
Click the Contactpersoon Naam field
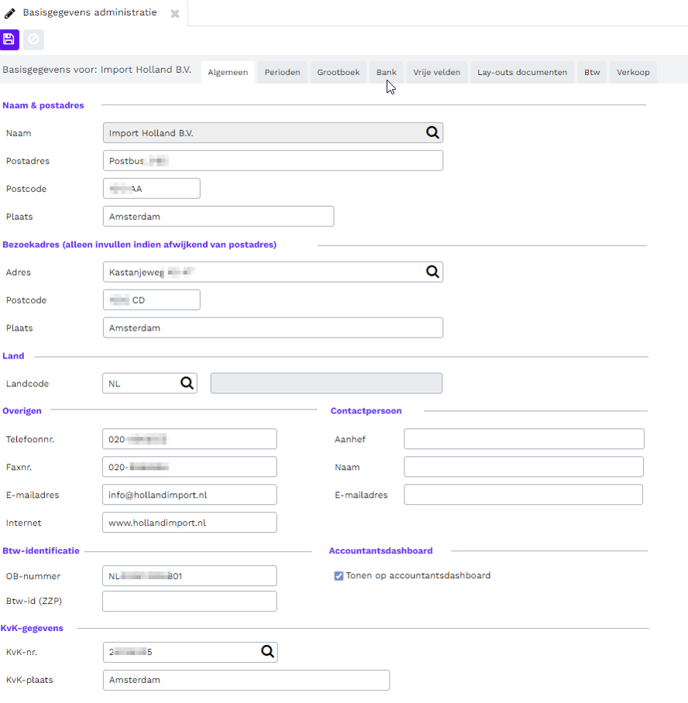(x=524, y=467)
